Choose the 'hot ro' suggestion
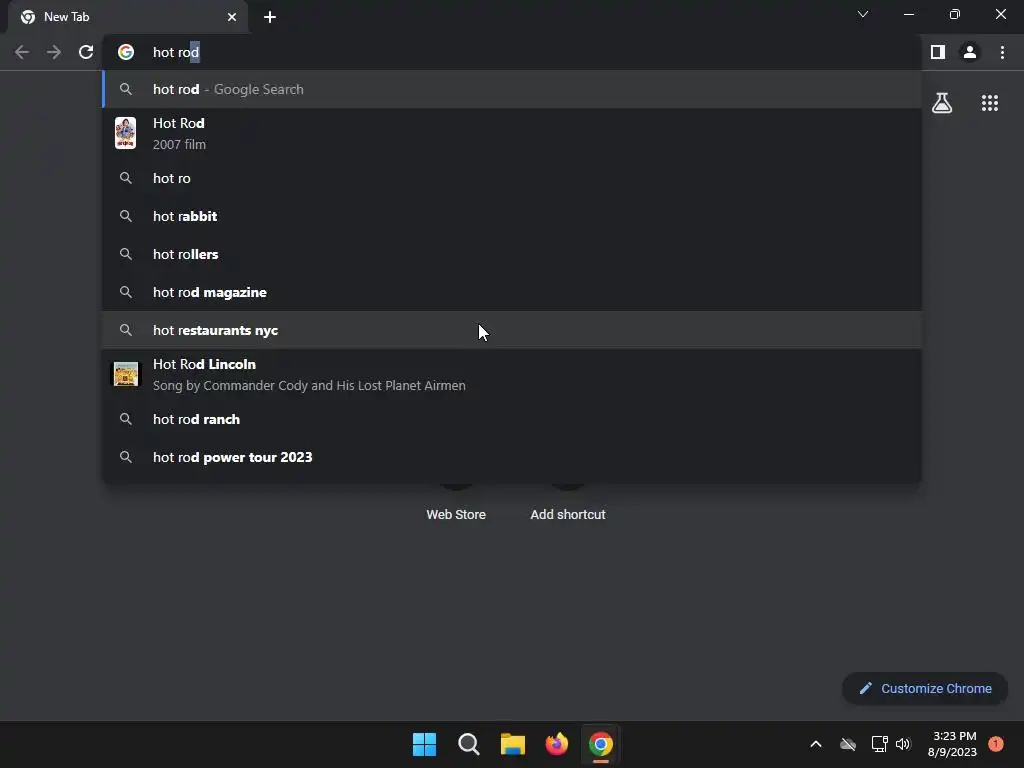 pos(512,178)
